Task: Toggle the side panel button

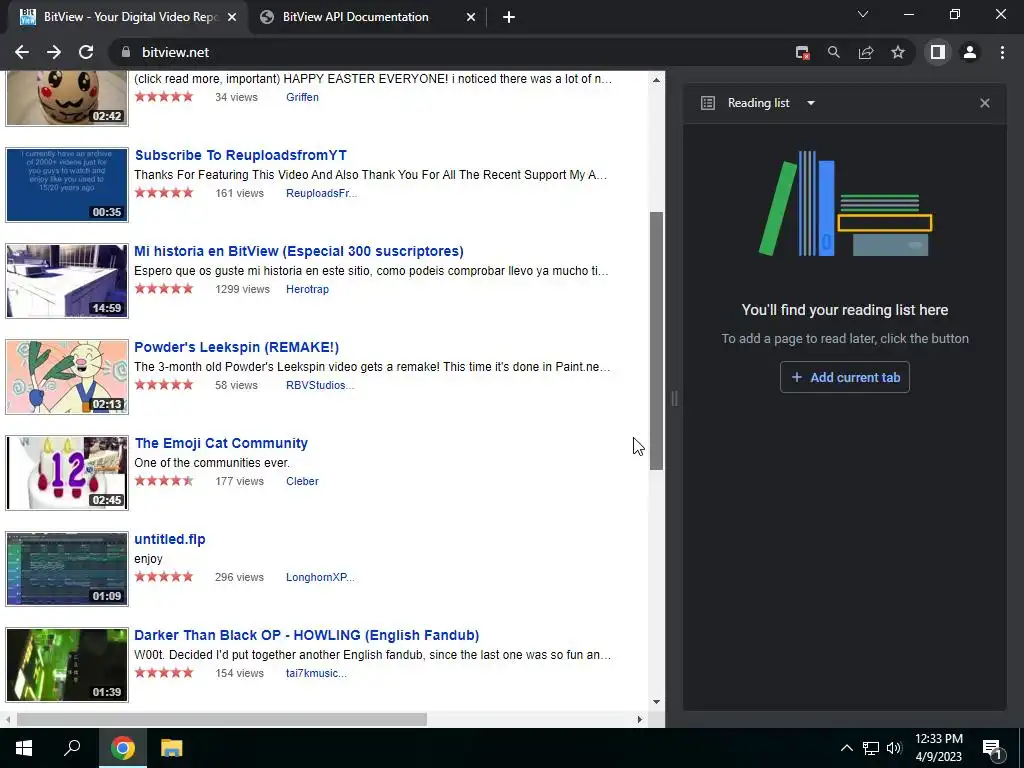Action: click(x=937, y=52)
